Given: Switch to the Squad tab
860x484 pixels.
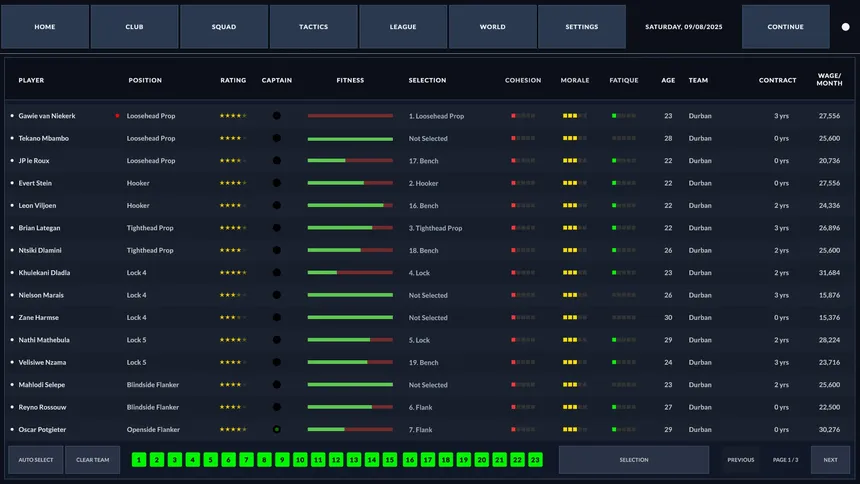Looking at the screenshot, I should pyautogui.click(x=224, y=27).
